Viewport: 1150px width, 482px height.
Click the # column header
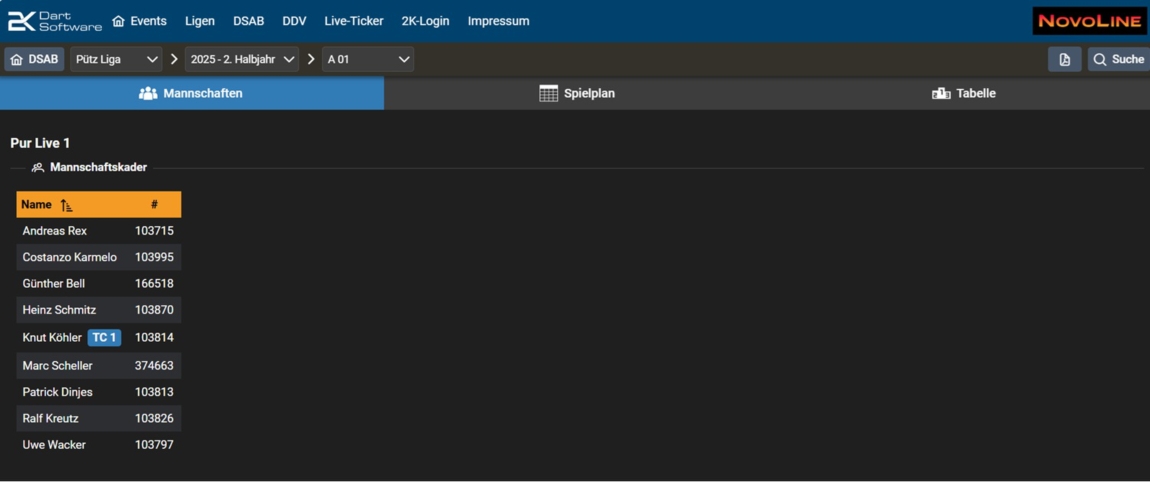[x=154, y=205]
